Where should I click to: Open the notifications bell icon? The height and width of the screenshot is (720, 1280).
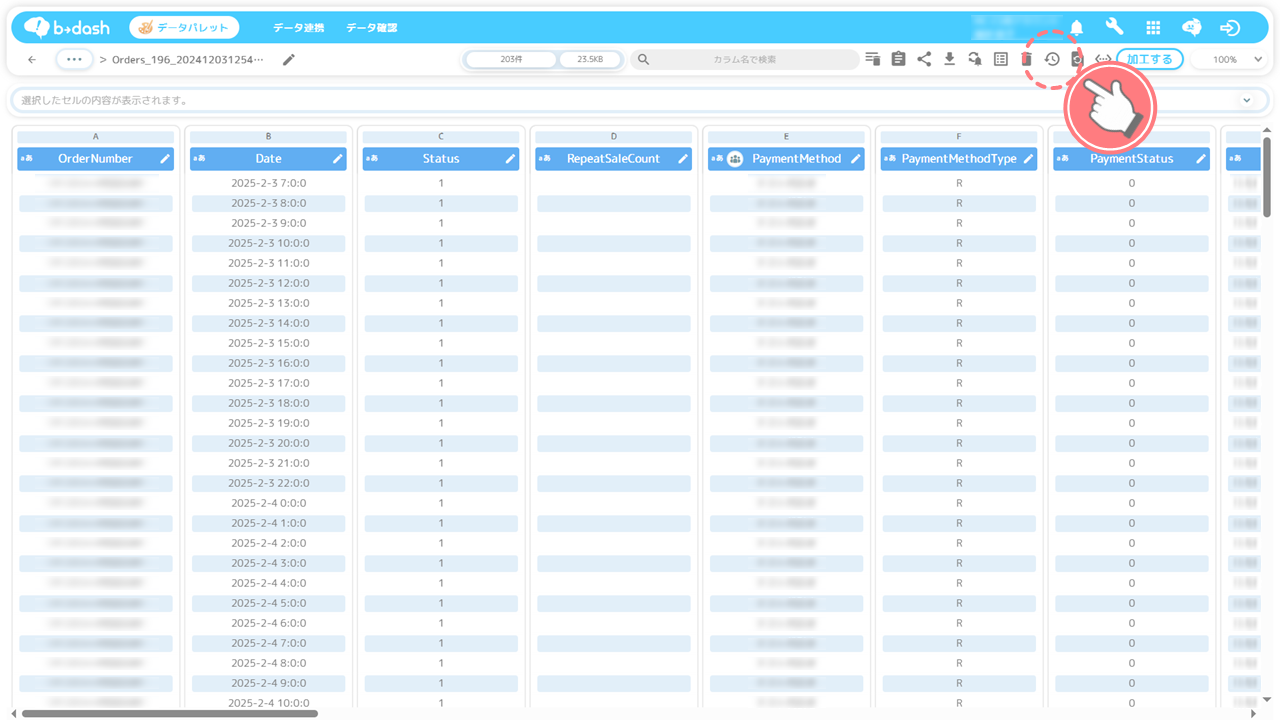[x=1077, y=28]
